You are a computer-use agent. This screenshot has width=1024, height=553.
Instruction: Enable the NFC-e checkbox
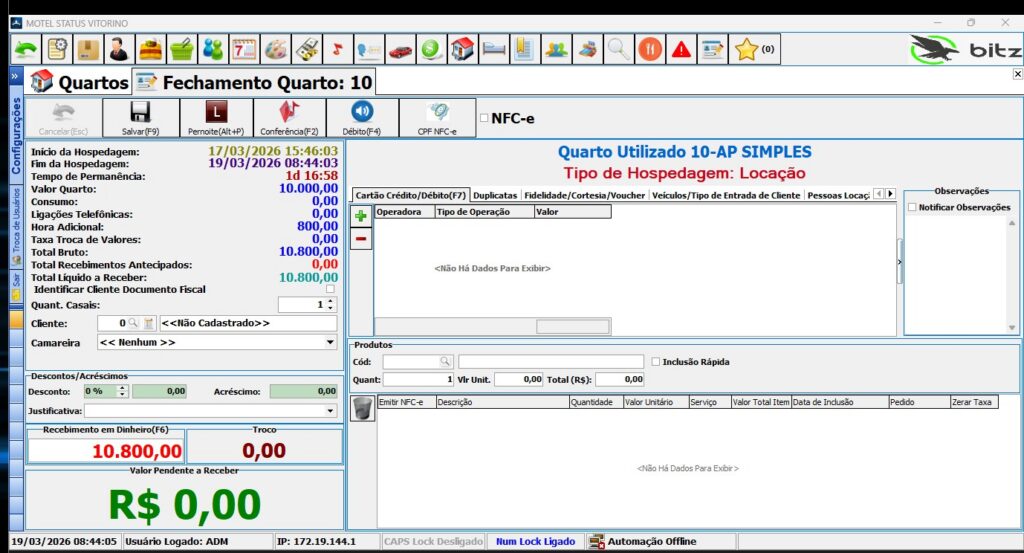click(485, 118)
